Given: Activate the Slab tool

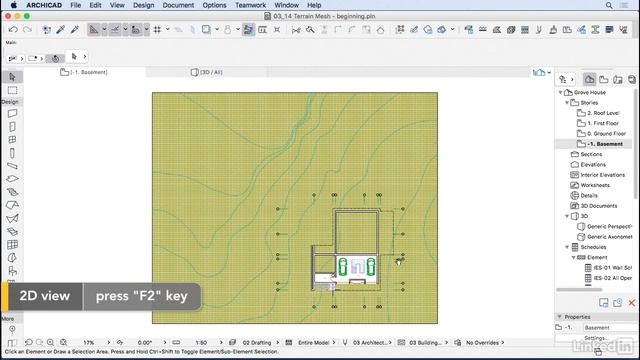Looking at the screenshot, I should [12, 179].
